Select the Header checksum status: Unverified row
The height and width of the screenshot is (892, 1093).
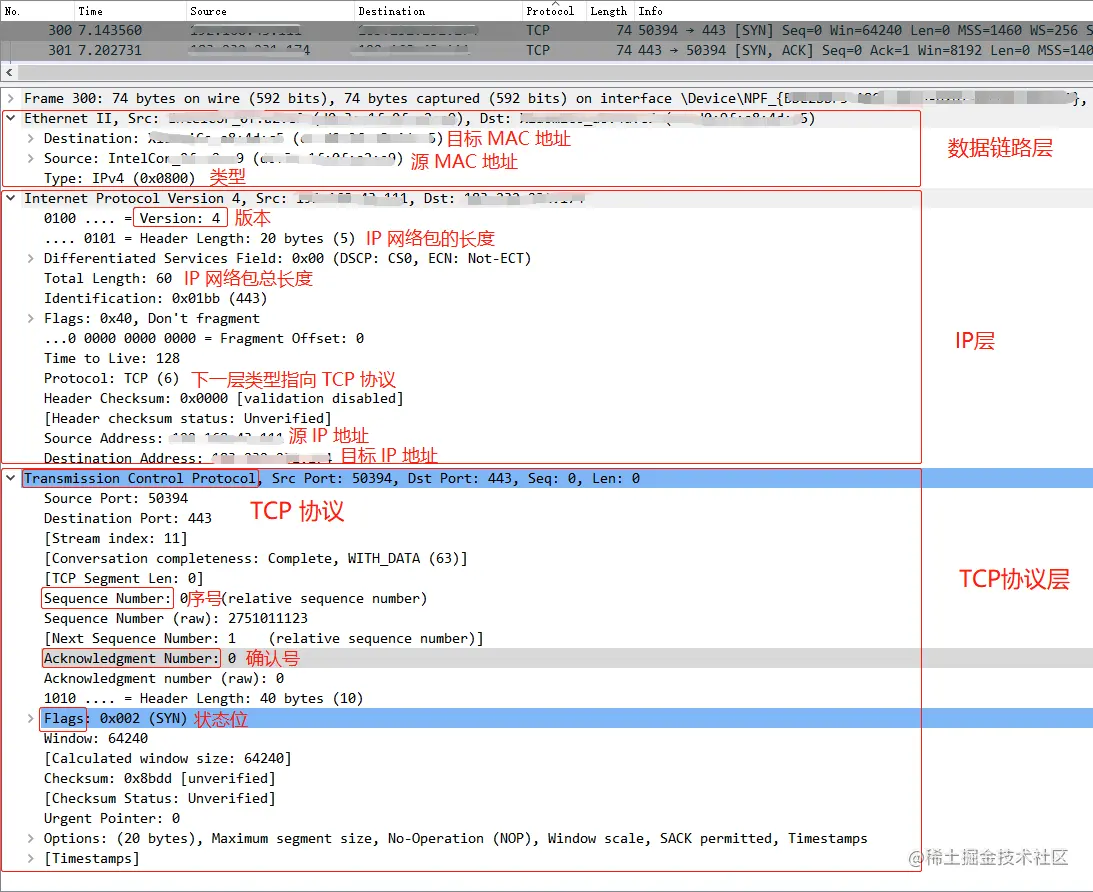pyautogui.click(x=188, y=418)
